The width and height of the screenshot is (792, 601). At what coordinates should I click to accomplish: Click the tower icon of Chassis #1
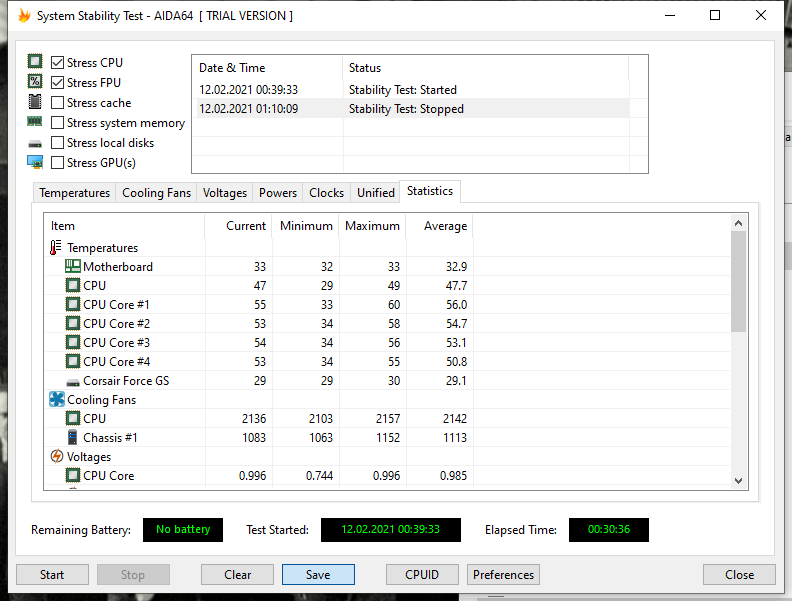pyautogui.click(x=73, y=437)
